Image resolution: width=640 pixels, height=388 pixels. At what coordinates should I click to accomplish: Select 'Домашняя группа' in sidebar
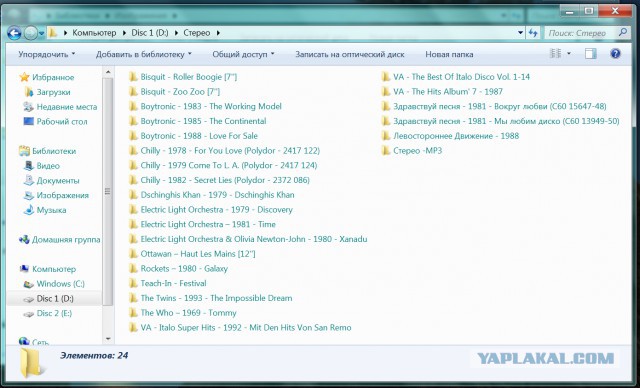[x=60, y=239]
